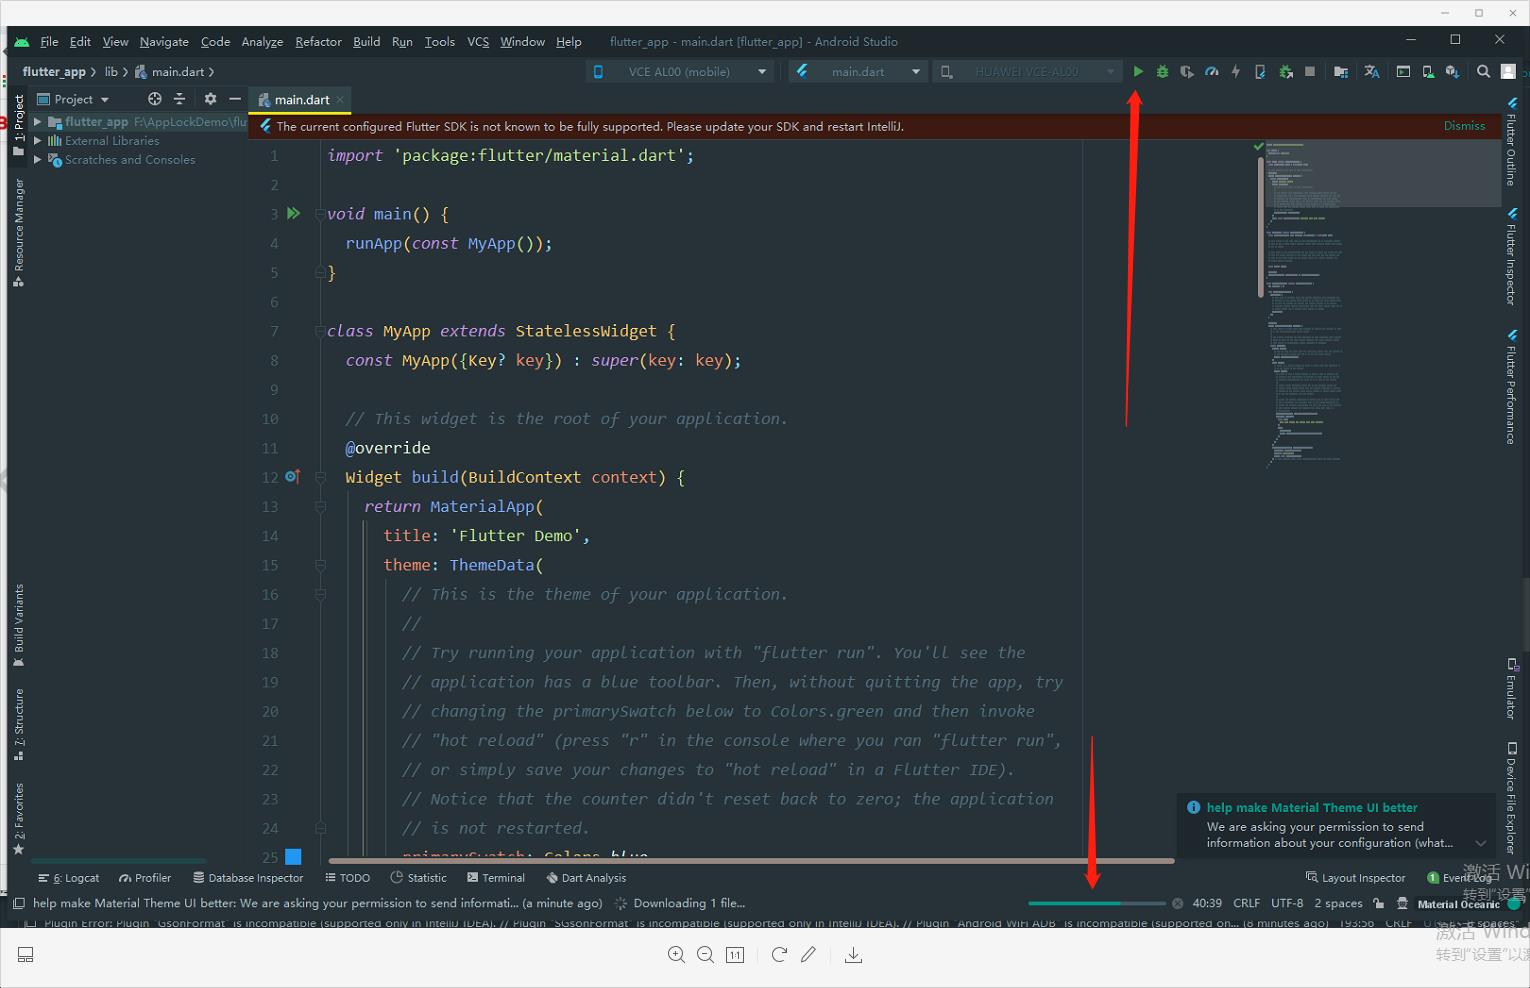This screenshot has height=988, width=1530.
Task: Open the Logcat tool window
Action: click(69, 878)
